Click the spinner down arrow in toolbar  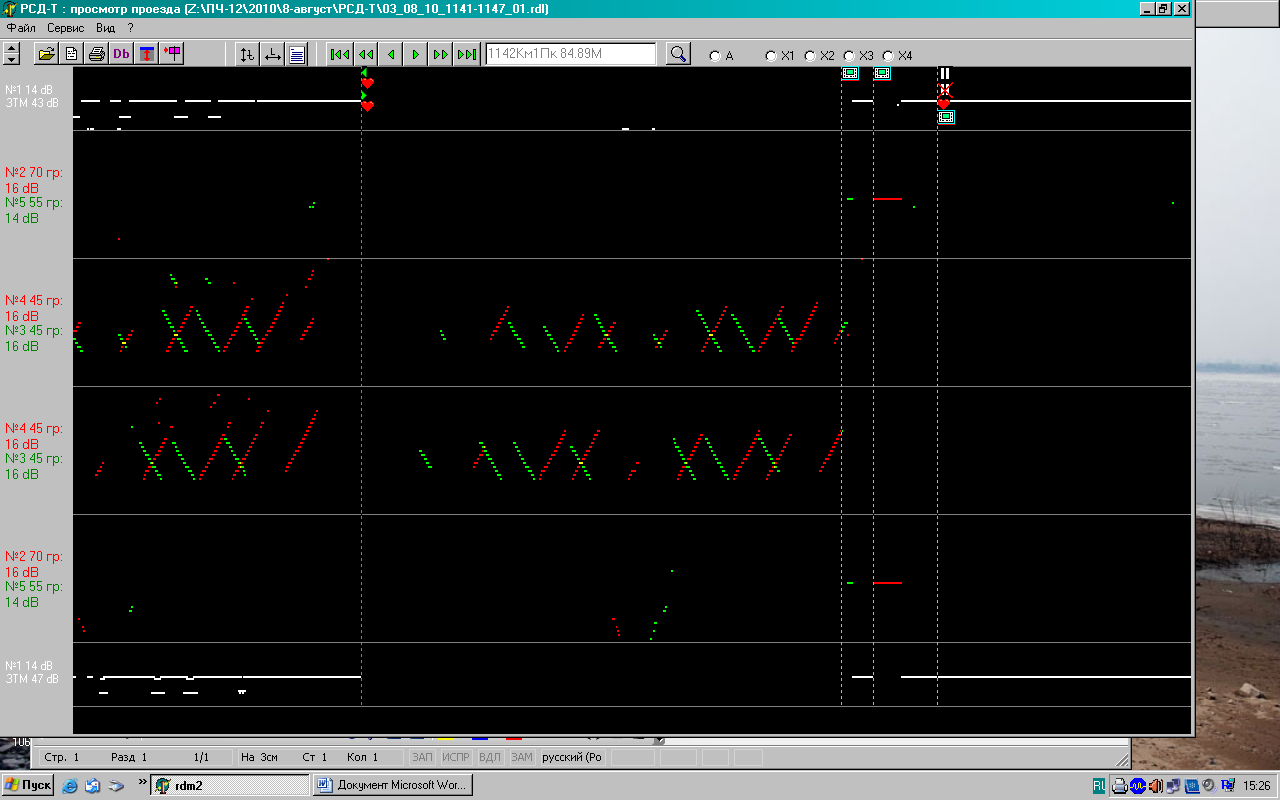(12, 59)
